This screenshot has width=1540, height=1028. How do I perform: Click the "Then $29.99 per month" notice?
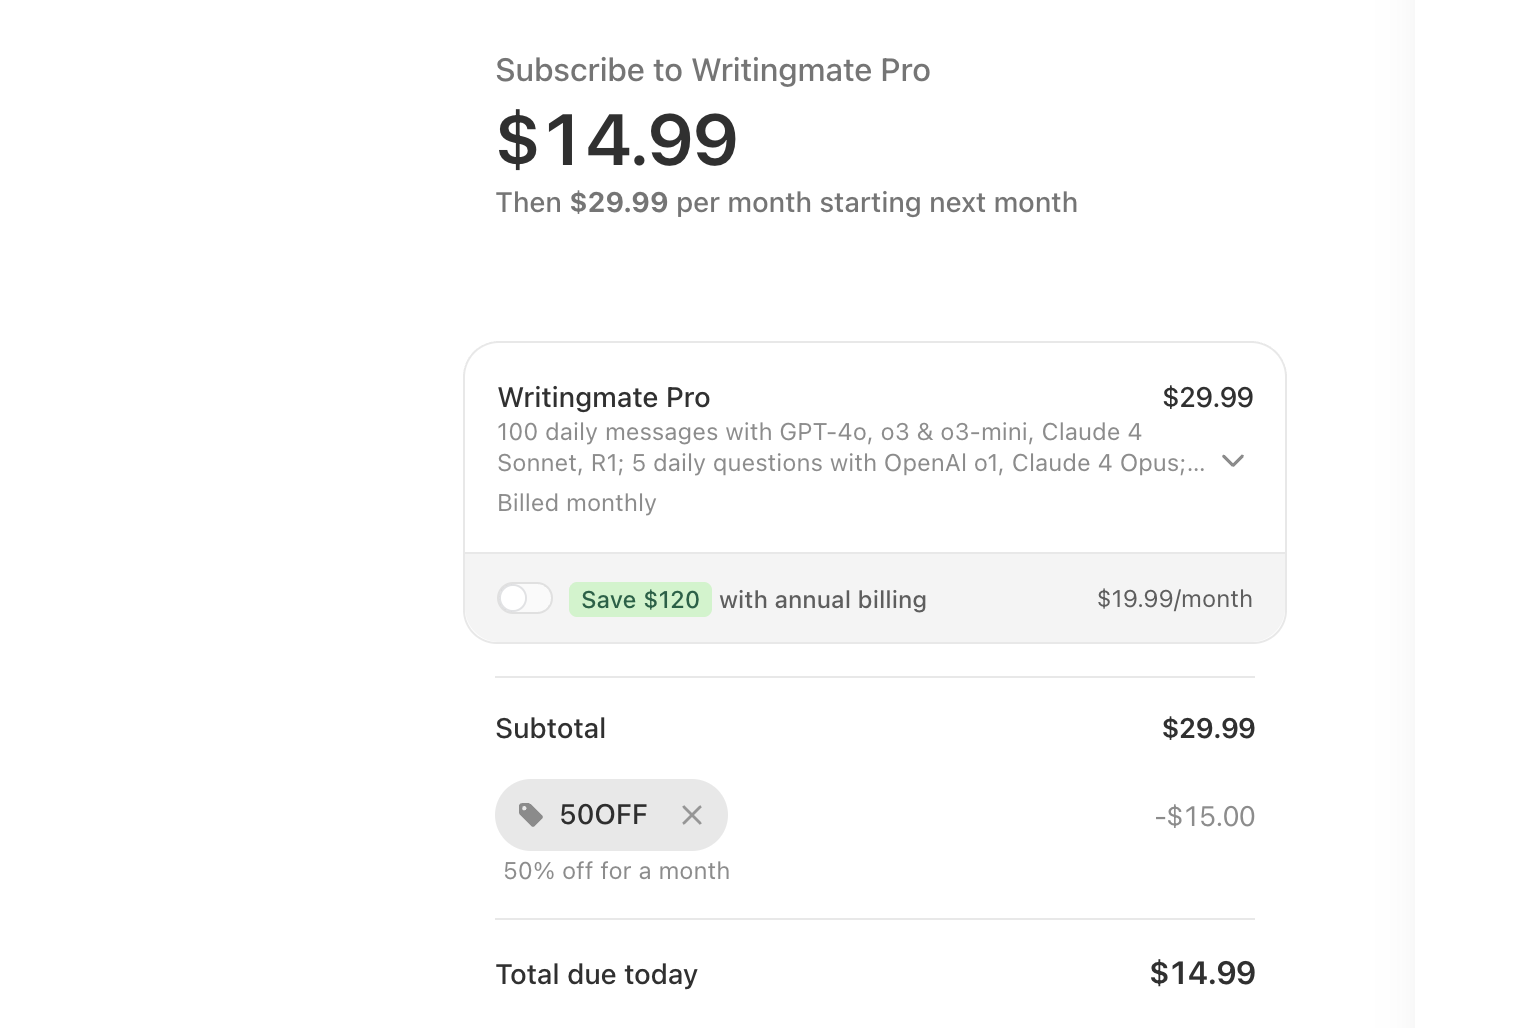coord(787,202)
